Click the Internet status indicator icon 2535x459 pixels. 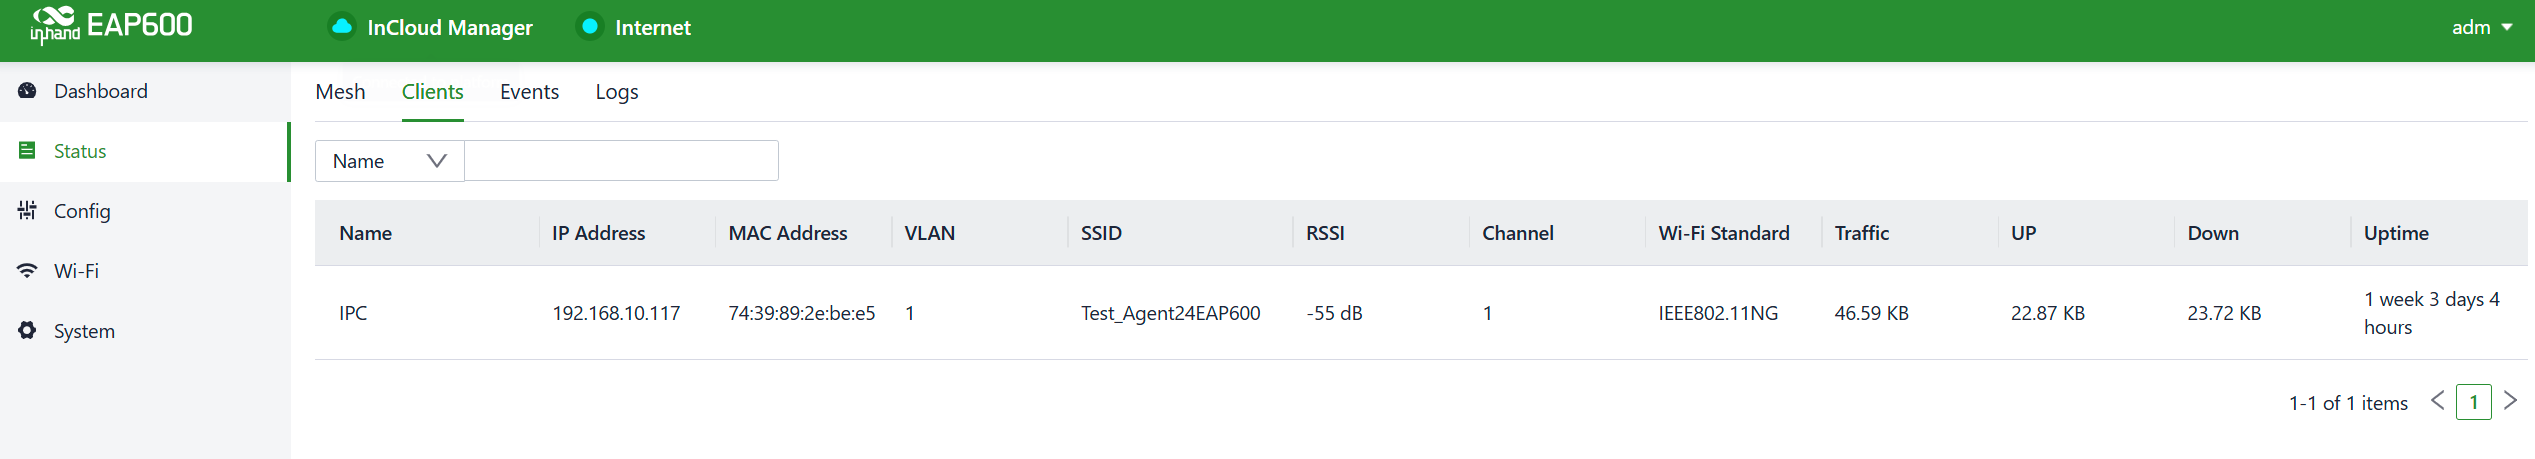click(590, 27)
